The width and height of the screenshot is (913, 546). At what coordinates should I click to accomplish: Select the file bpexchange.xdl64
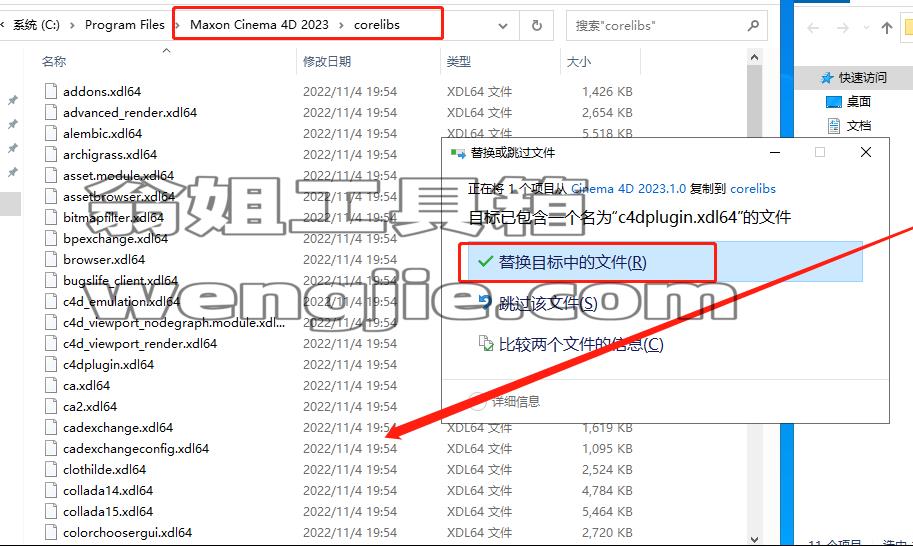[115, 238]
